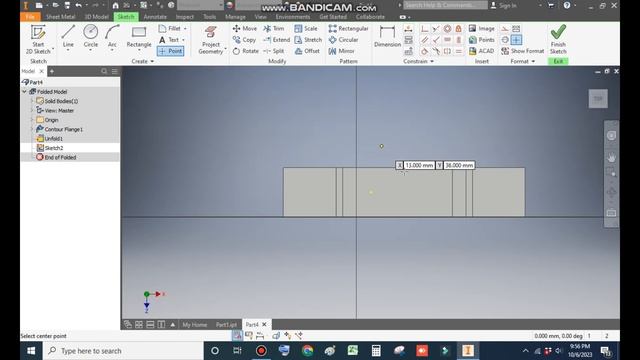Select End of Folded marker
640x360 pixels.
point(60,157)
